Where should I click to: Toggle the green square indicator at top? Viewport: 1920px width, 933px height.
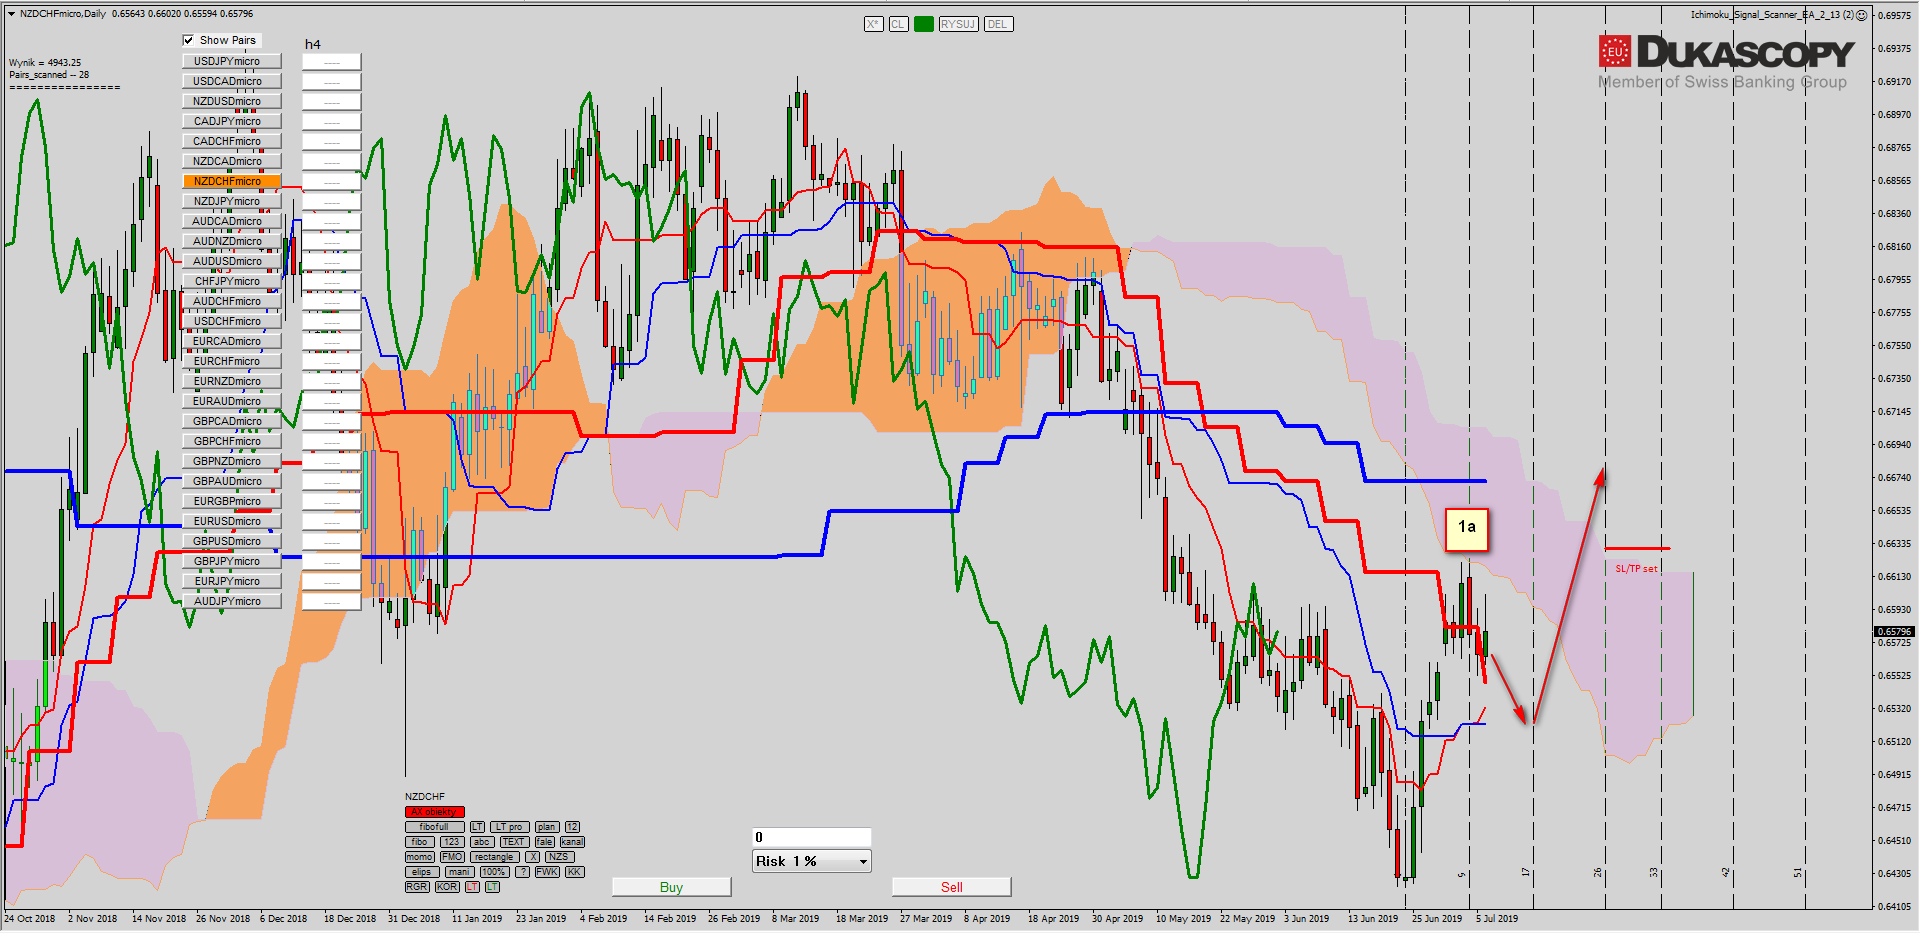tap(923, 24)
